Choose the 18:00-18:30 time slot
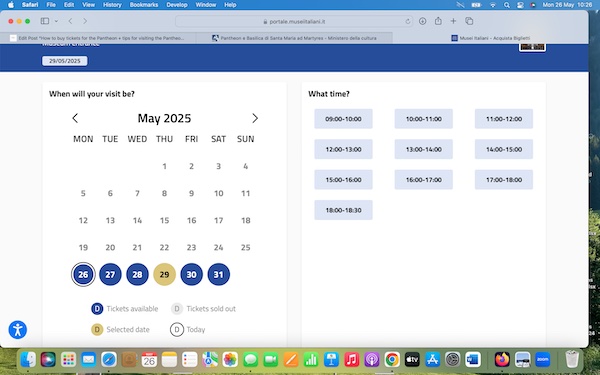Image resolution: width=600 pixels, height=375 pixels. pyautogui.click(x=343, y=210)
